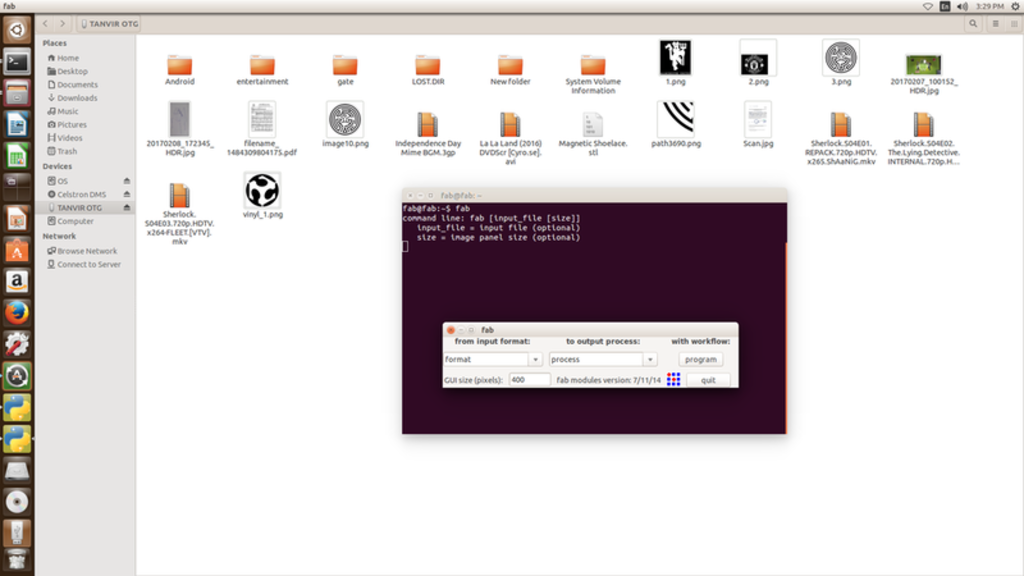Switch to grid view in file manager
Viewport: 1024px width, 576px height.
click(1014, 24)
